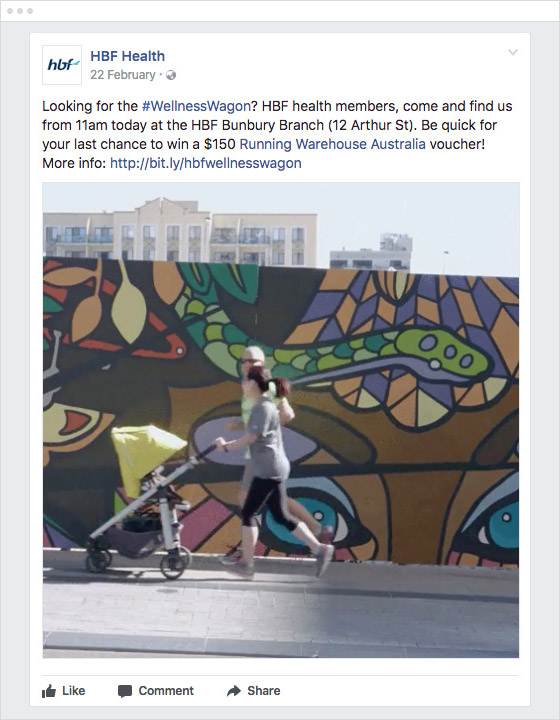Viewport: 560px width, 720px height.
Task: Click the Like button label
Action: (73, 691)
